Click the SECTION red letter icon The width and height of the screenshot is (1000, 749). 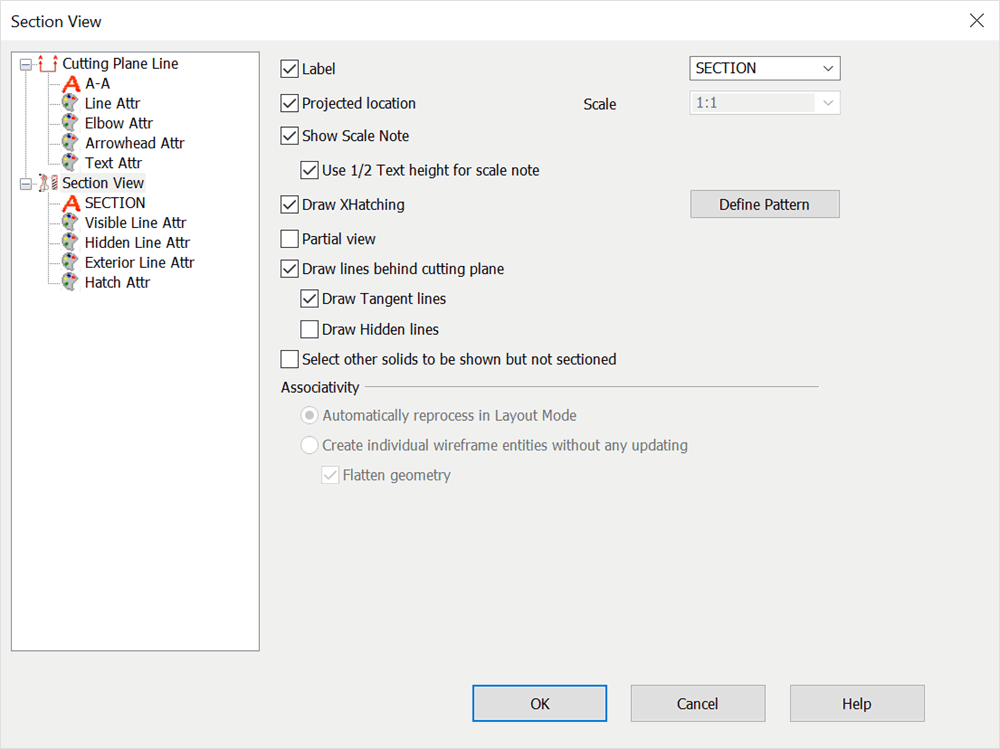[73, 202]
